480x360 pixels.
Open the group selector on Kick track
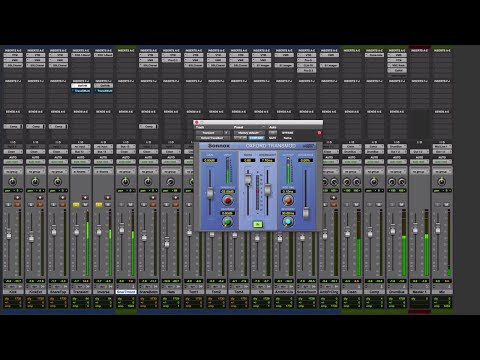coord(12,171)
